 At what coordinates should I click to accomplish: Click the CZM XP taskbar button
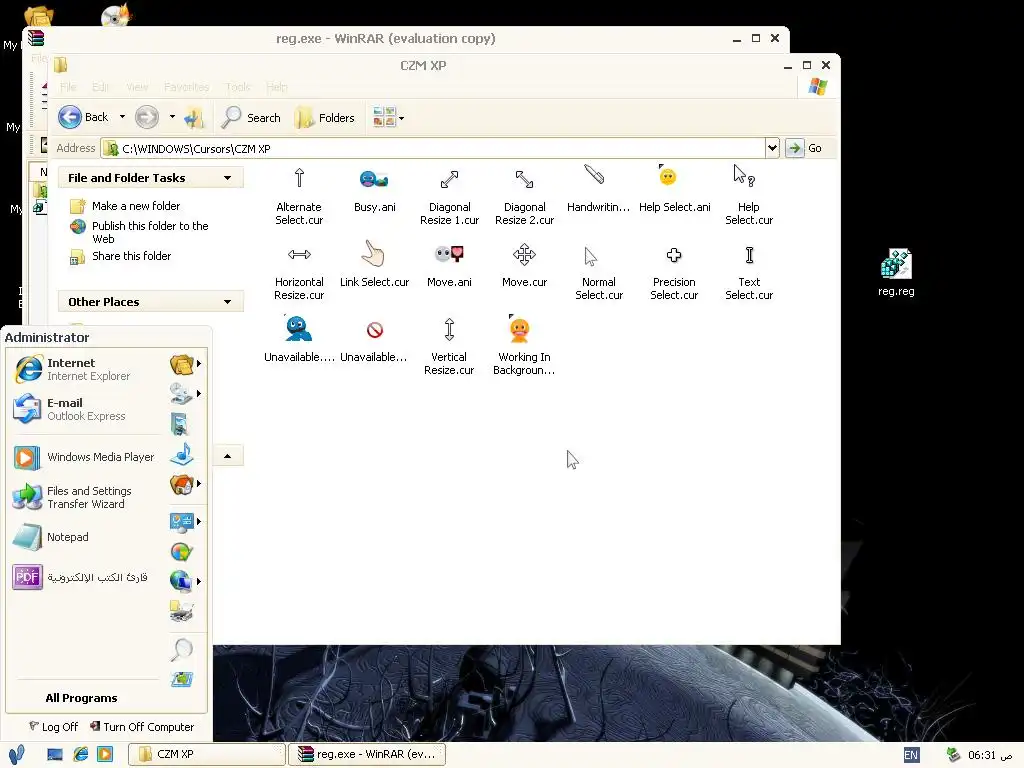[x=206, y=754]
